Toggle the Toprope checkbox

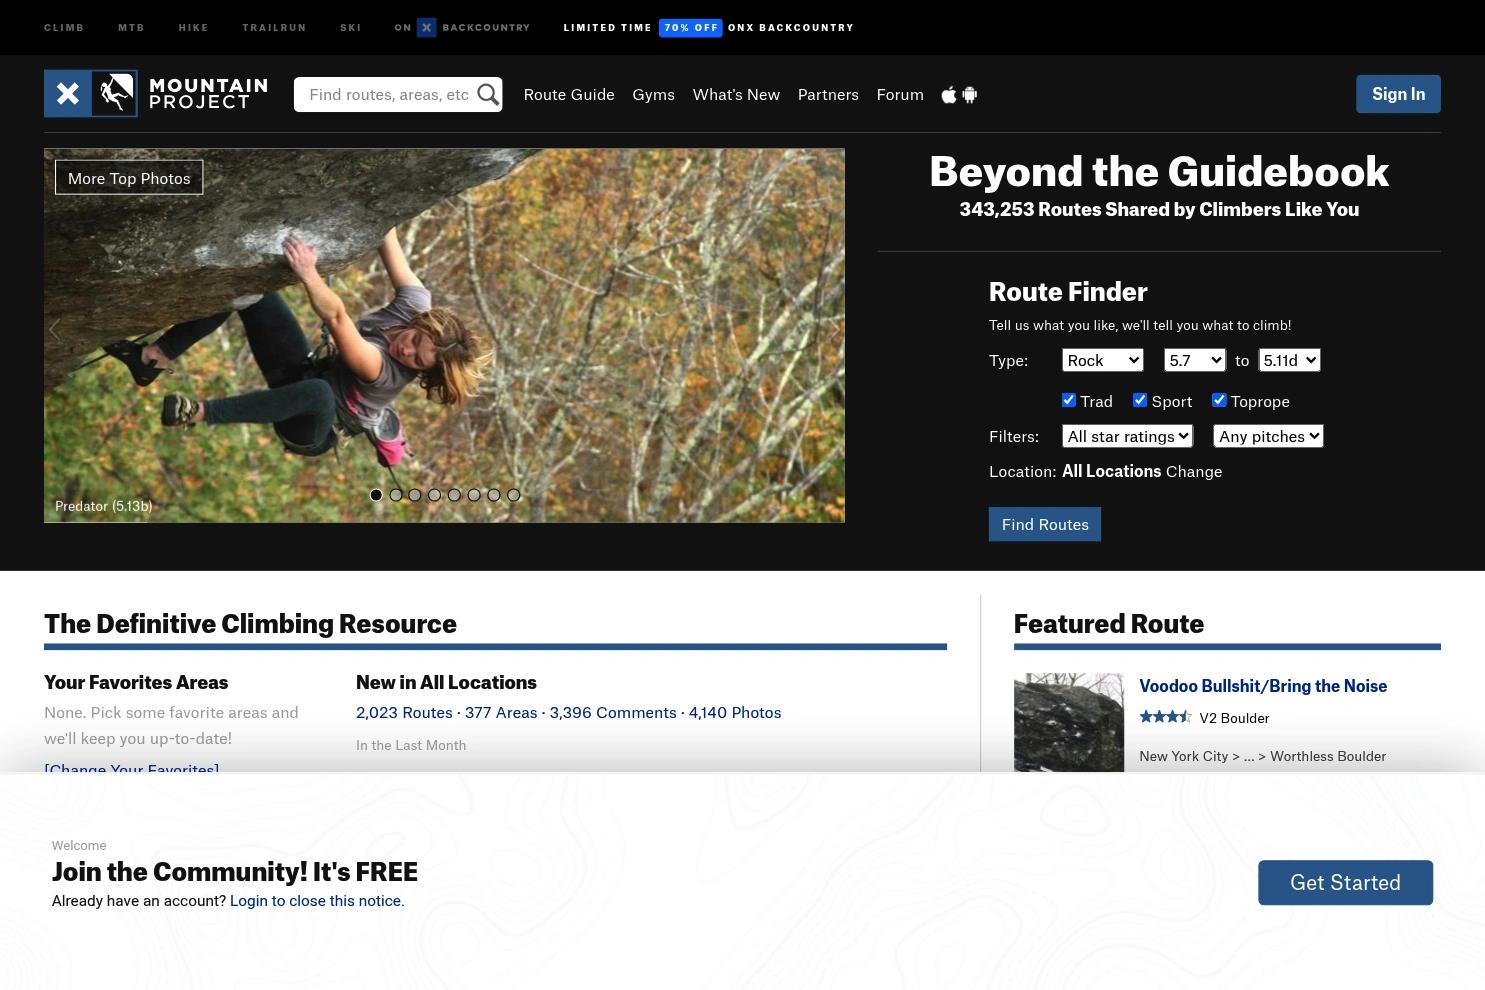tap(1219, 400)
